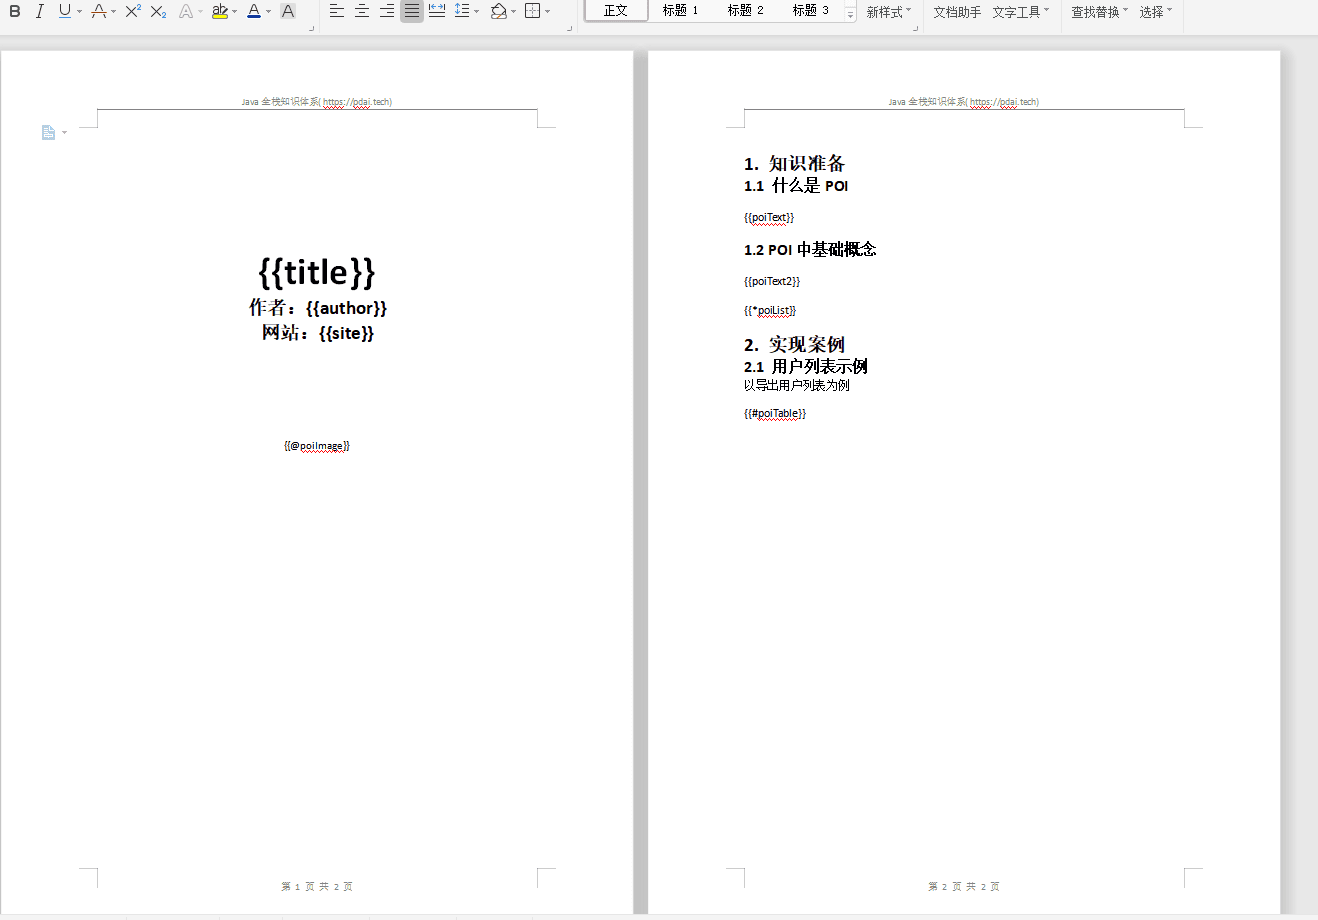Open the 查找替换 dropdown
The image size is (1318, 920).
pyautogui.click(x=1099, y=12)
